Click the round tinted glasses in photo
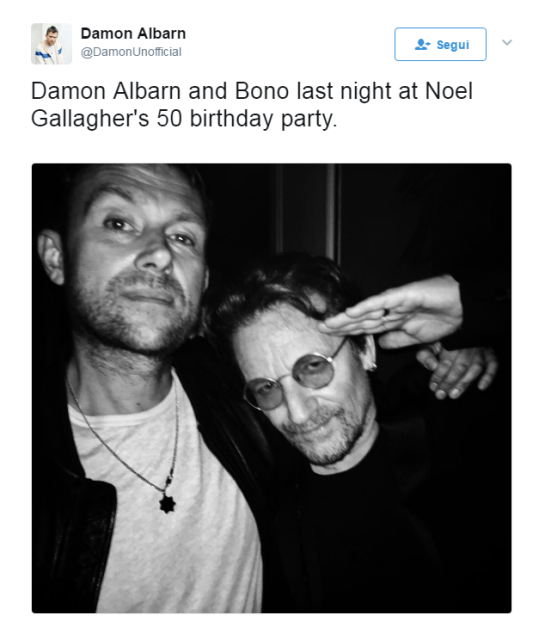The width and height of the screenshot is (545, 621). click(x=291, y=381)
